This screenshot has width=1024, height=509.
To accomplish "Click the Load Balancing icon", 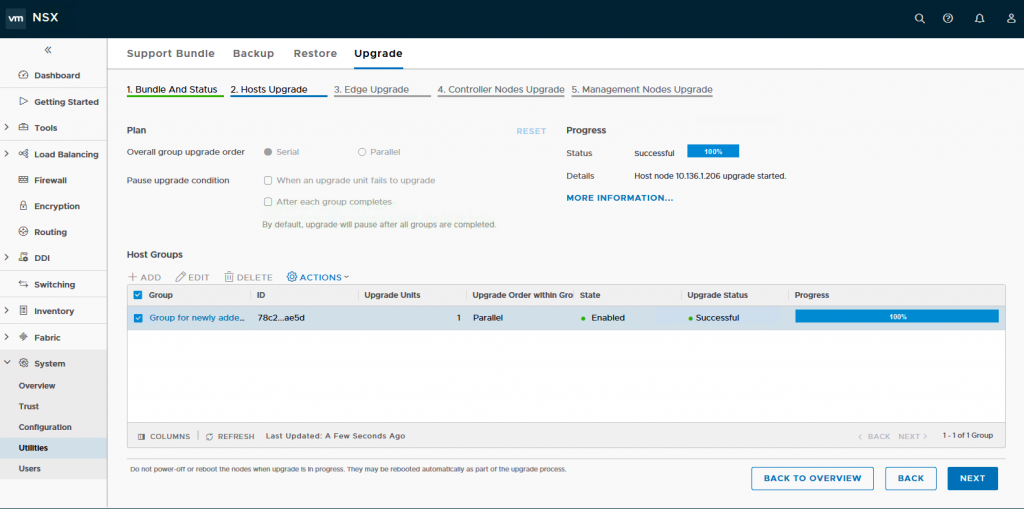I will click(x=24, y=154).
